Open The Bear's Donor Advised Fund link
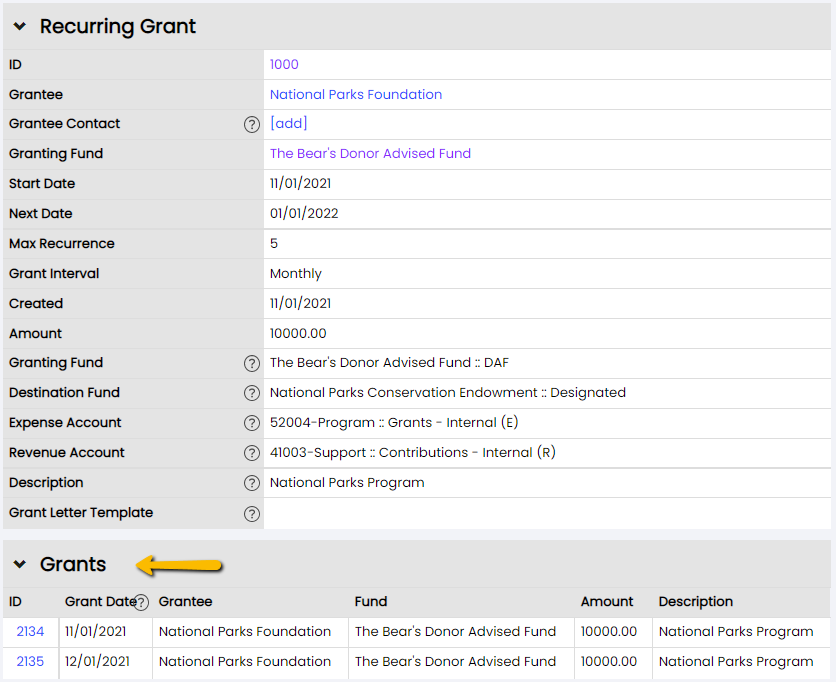836x682 pixels. click(370, 154)
